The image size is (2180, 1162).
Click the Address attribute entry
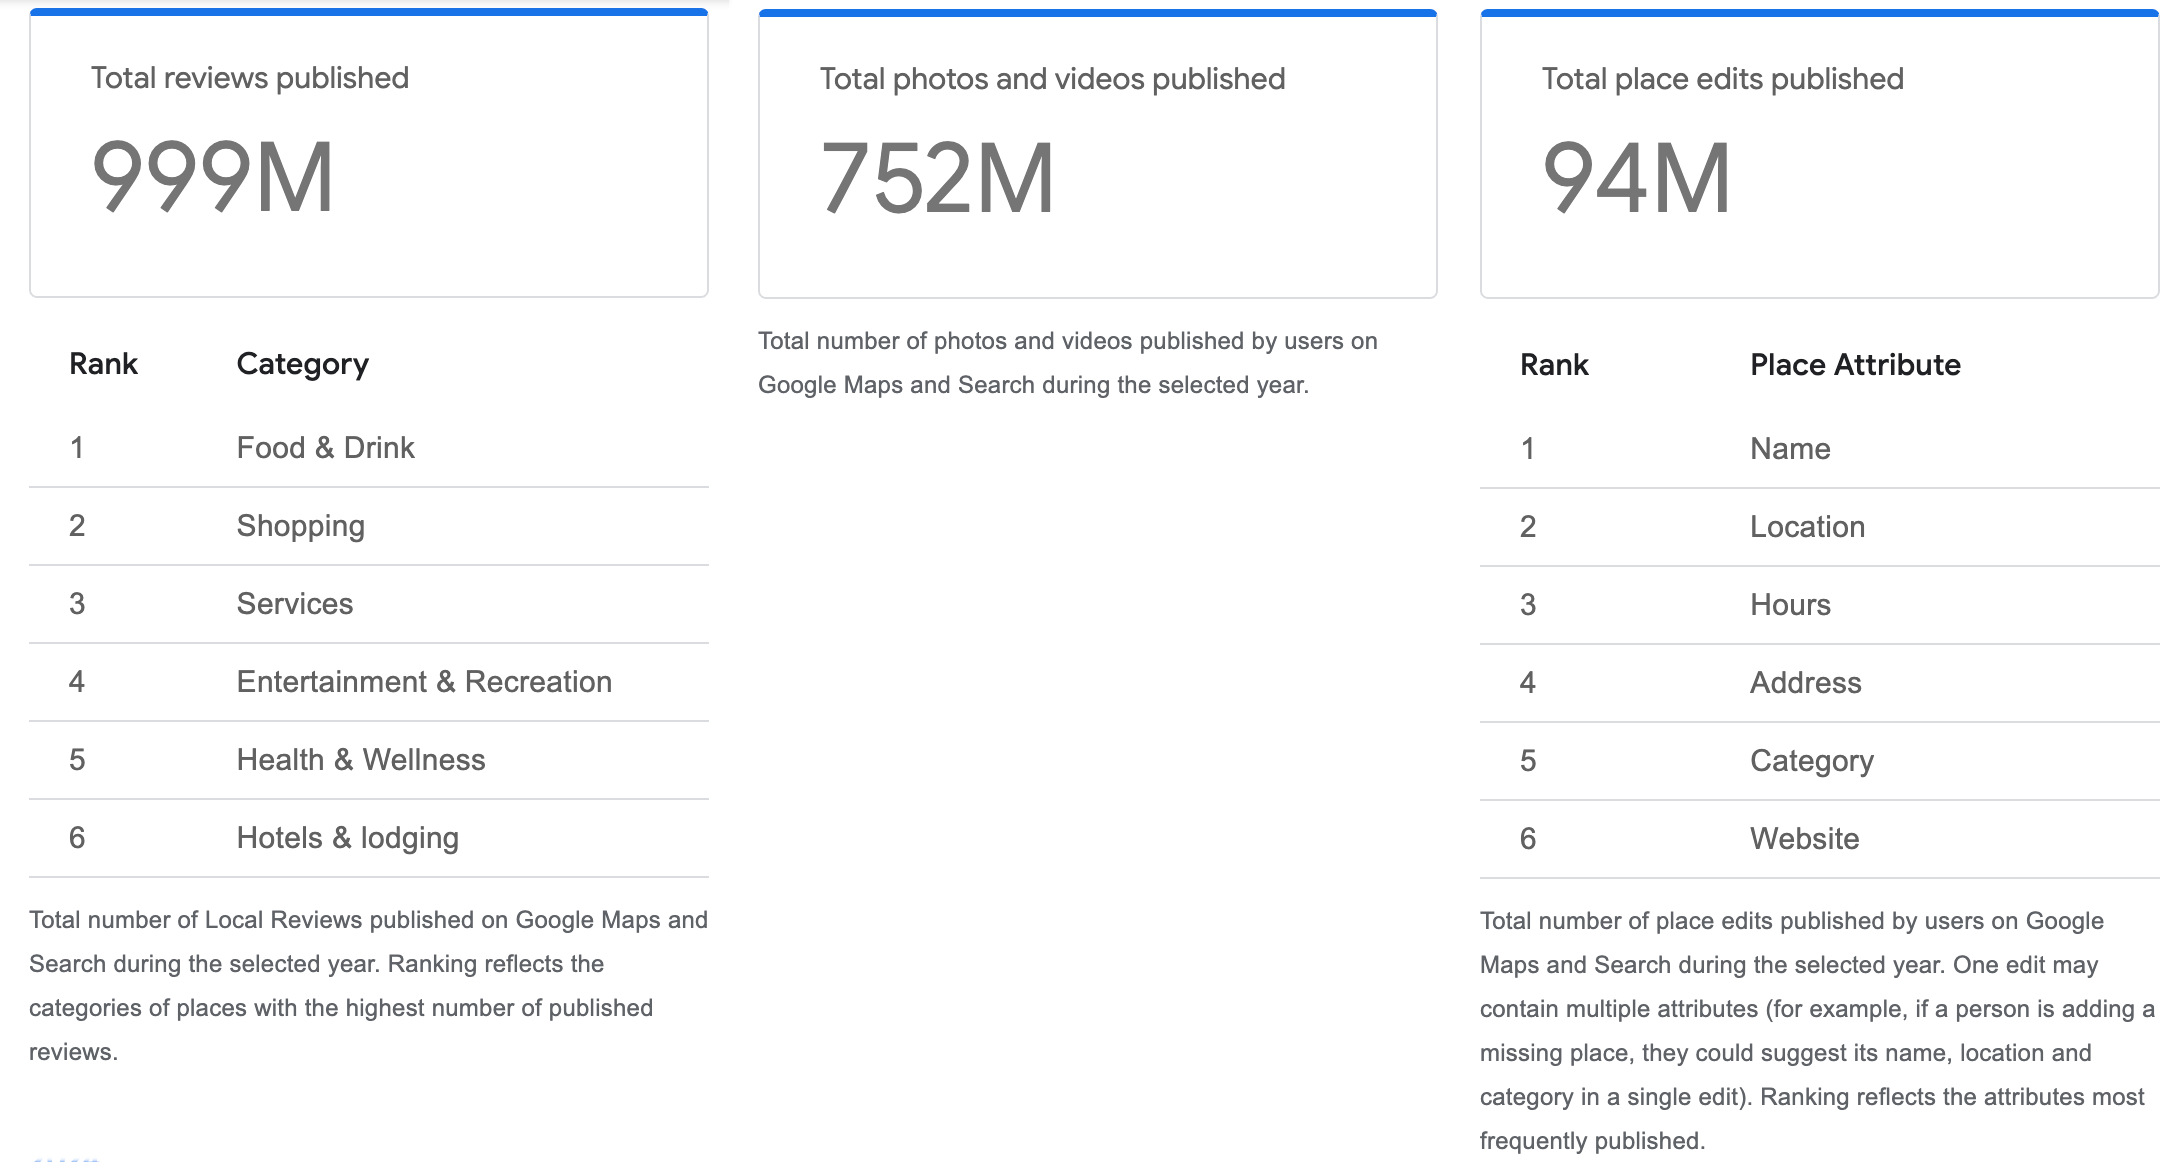(x=1805, y=682)
